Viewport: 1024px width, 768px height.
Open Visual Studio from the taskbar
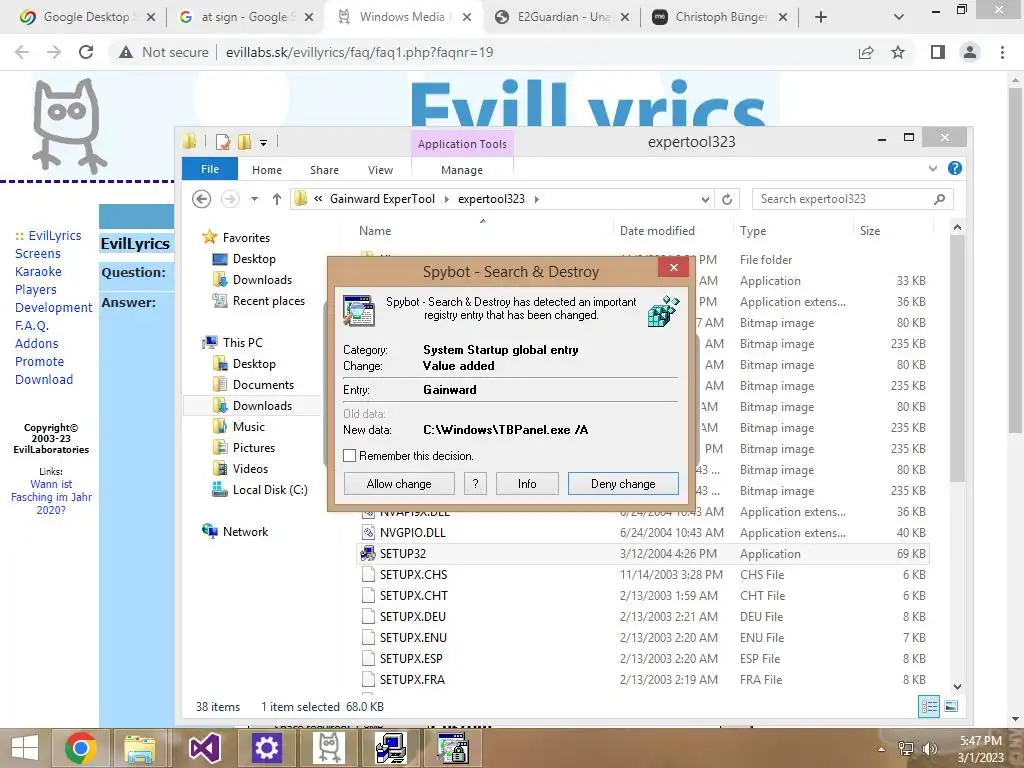coord(204,748)
